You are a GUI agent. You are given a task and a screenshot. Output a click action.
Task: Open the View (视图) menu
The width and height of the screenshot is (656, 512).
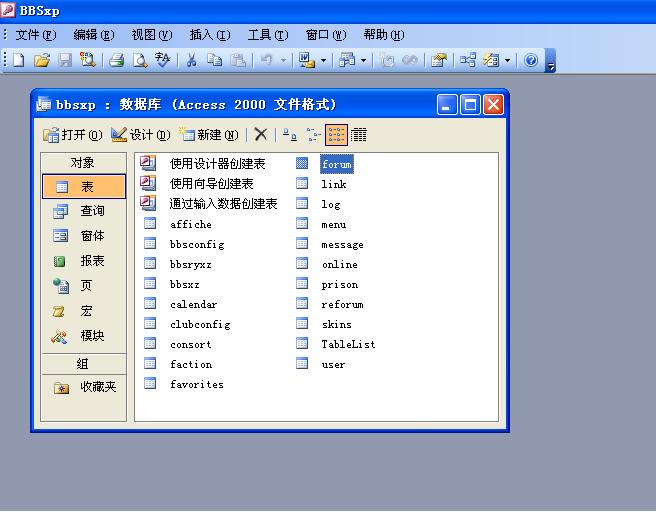152,35
